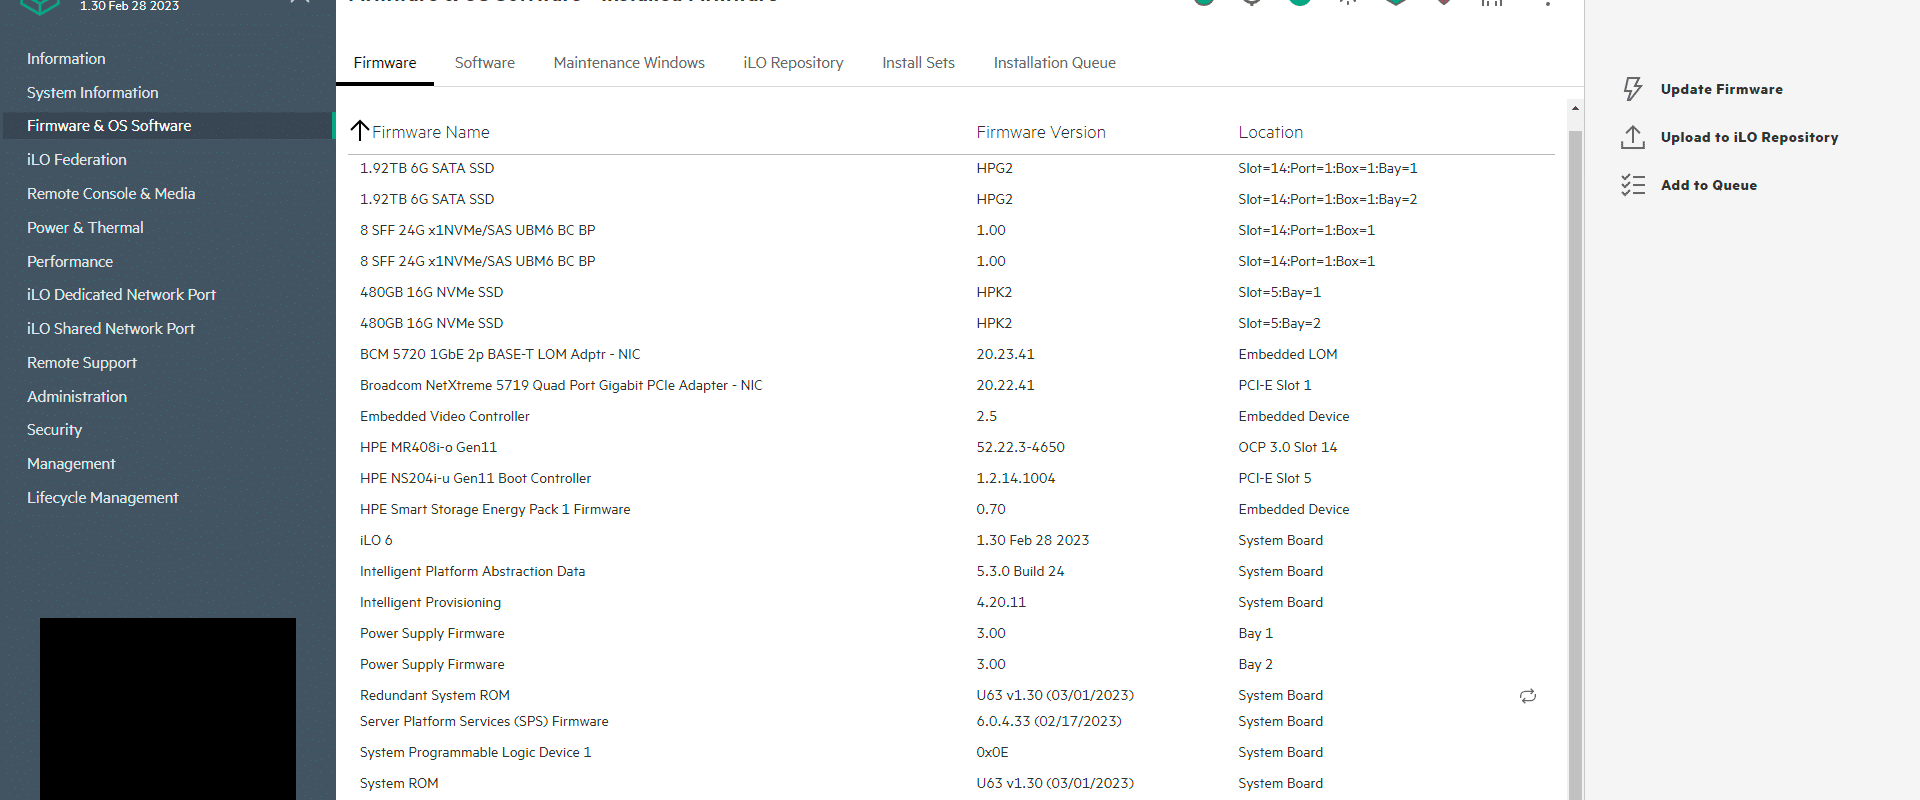The image size is (1920, 800).
Task: Click the Embedded LOM location cell
Action: click(x=1287, y=354)
